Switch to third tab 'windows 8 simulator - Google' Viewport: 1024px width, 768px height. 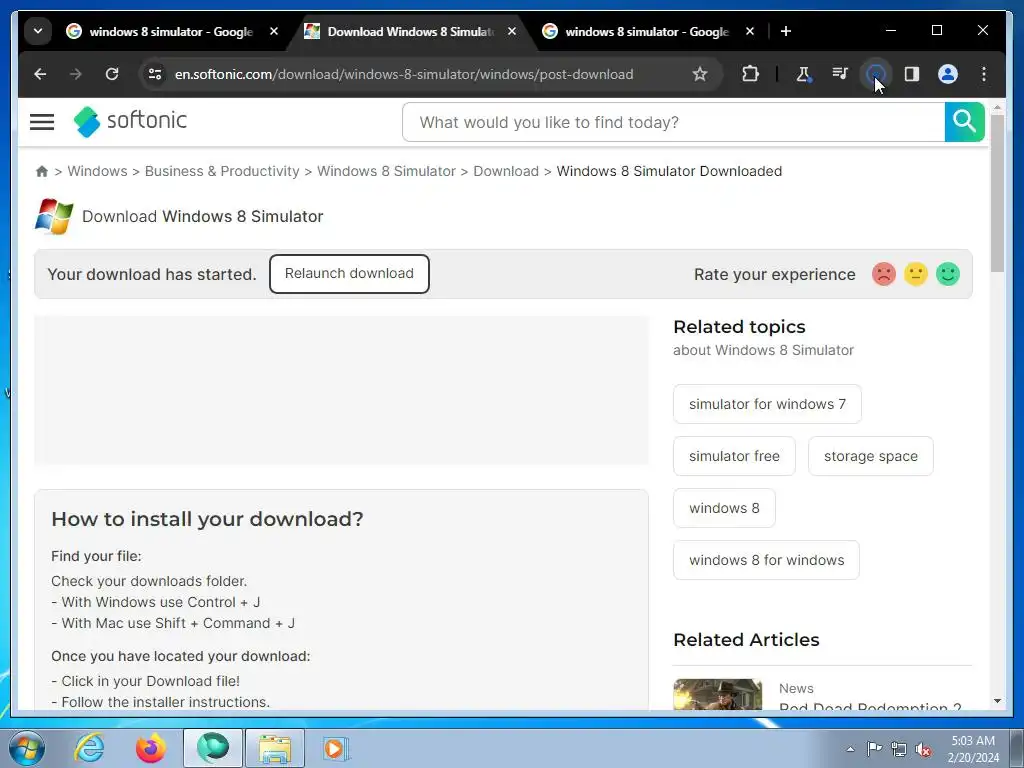click(635, 31)
